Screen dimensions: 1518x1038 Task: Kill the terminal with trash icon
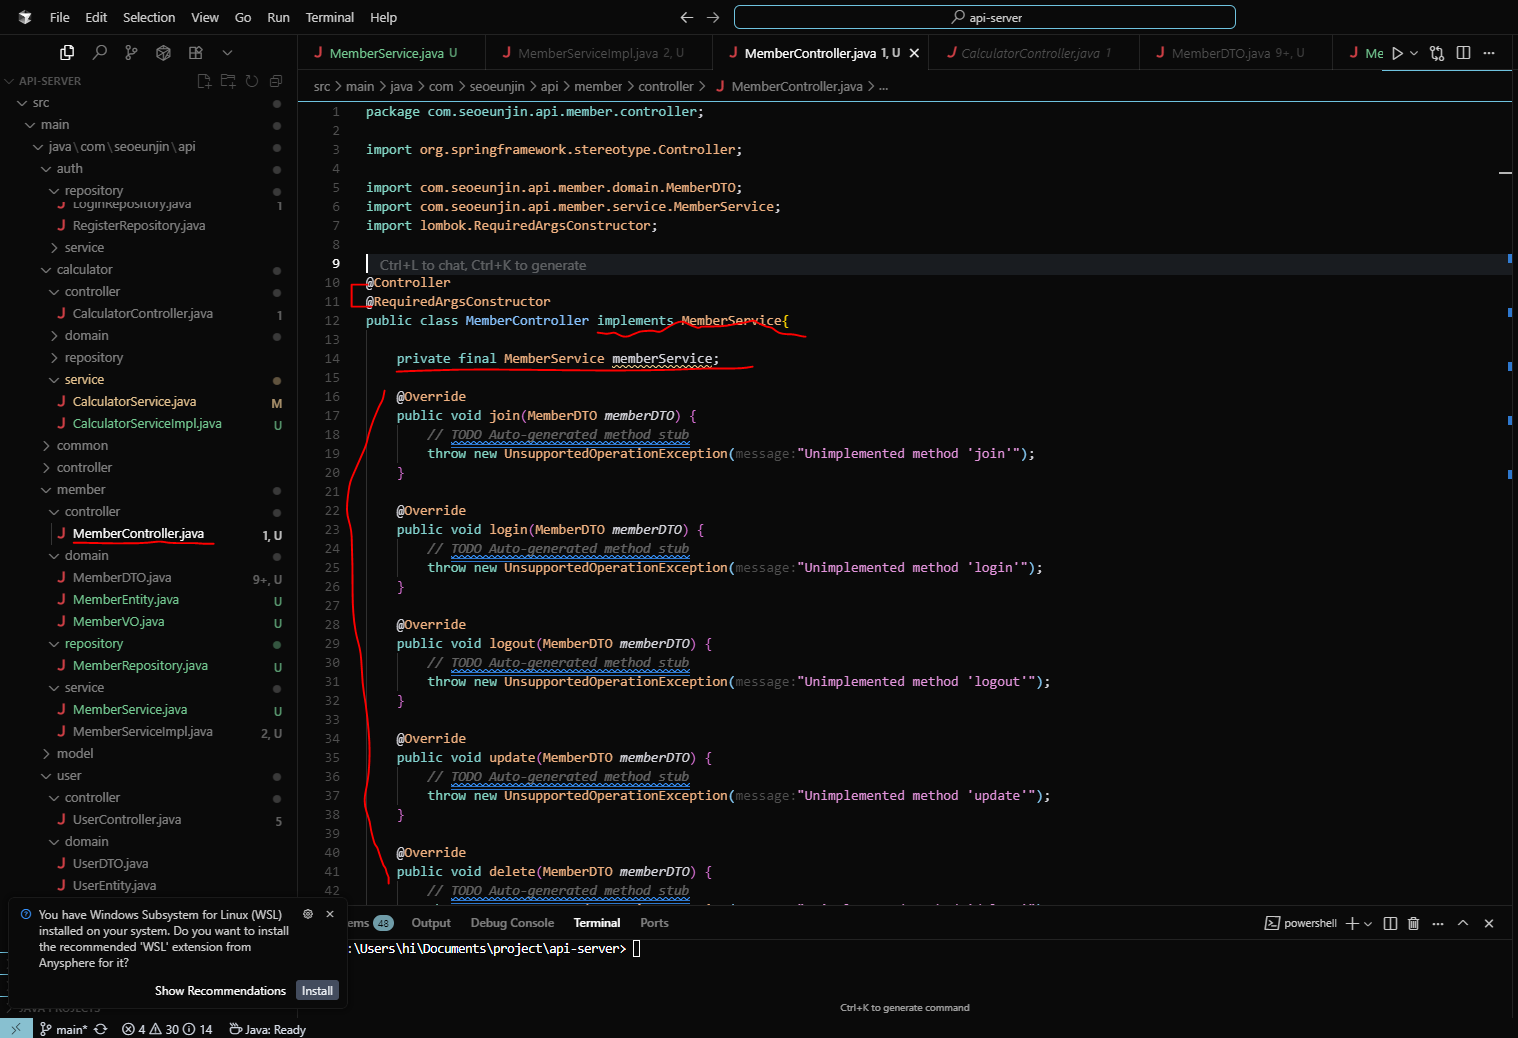pyautogui.click(x=1413, y=923)
